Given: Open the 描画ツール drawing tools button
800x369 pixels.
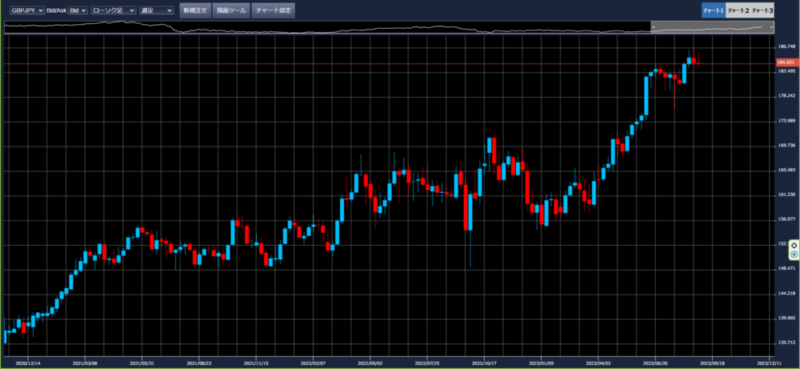Looking at the screenshot, I should pos(231,10).
